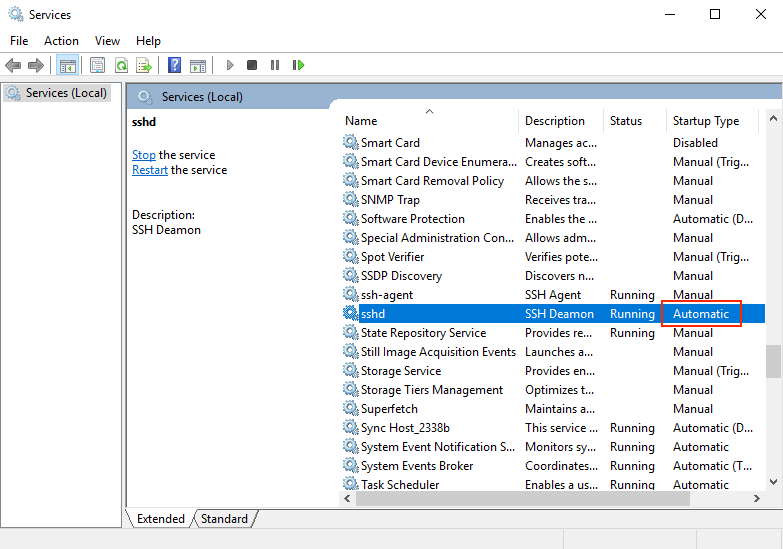Screen dimensions: 783x549
Task: Click the Restart the service link
Action: (x=150, y=170)
